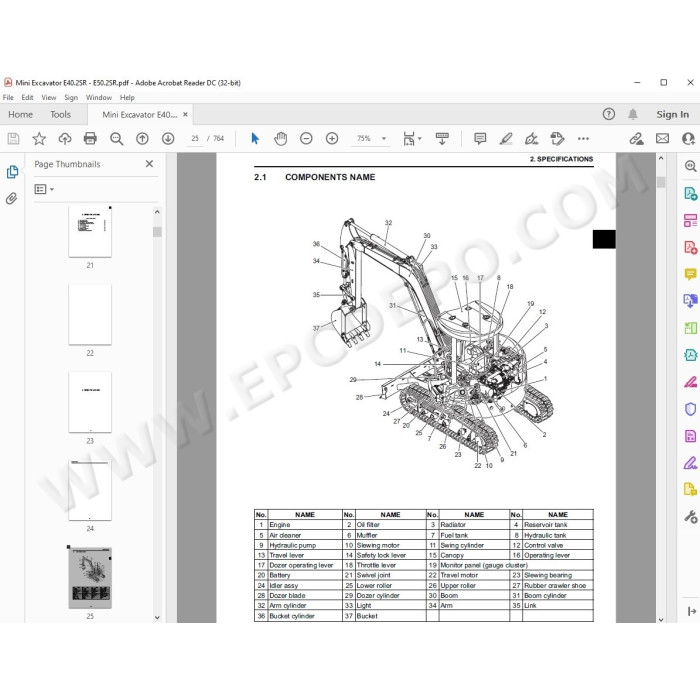This screenshot has width=700, height=700.
Task: Activate the selection arrow tool
Action: point(255,139)
